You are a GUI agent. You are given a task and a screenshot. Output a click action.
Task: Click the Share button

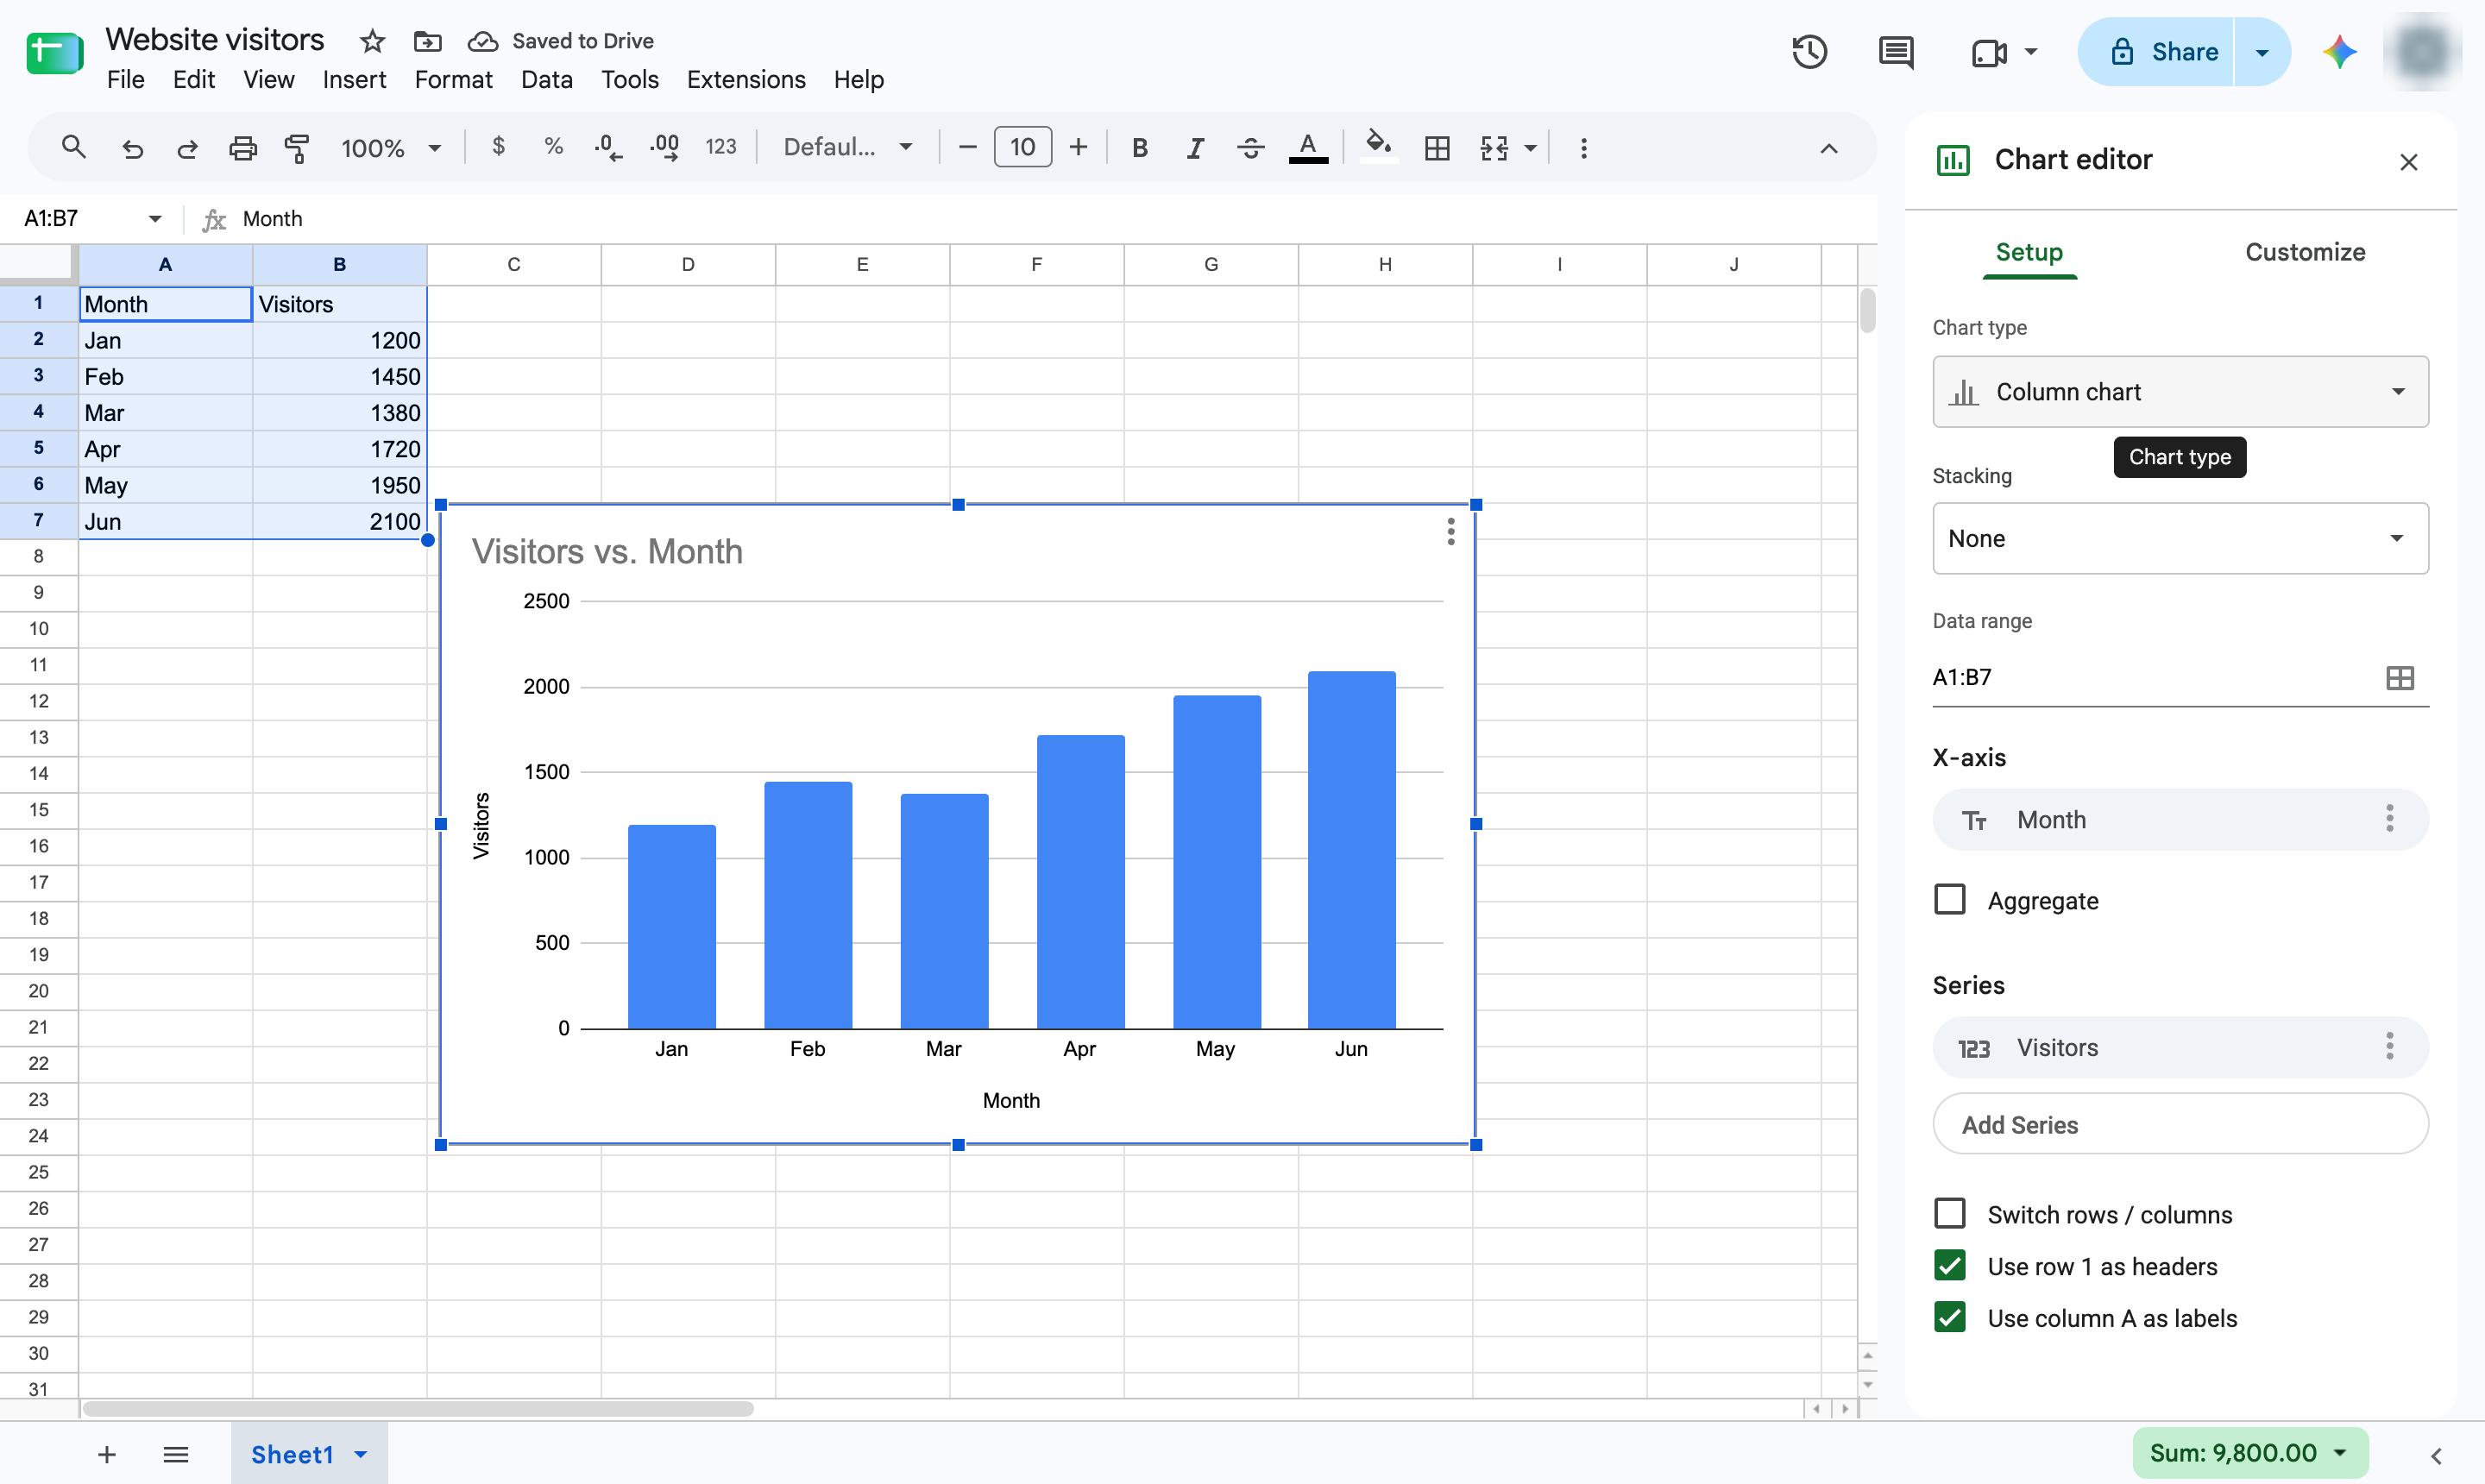point(2156,52)
